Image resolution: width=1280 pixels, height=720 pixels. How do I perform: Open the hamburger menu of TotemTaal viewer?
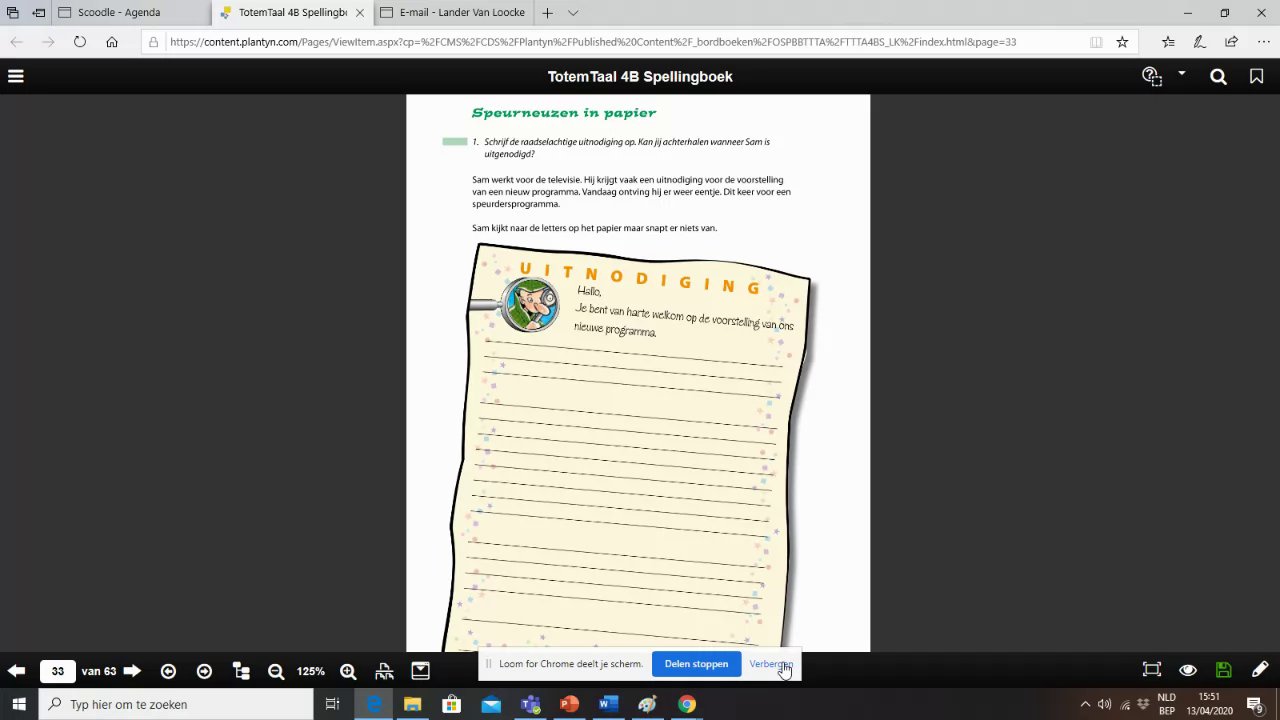[x=16, y=76]
